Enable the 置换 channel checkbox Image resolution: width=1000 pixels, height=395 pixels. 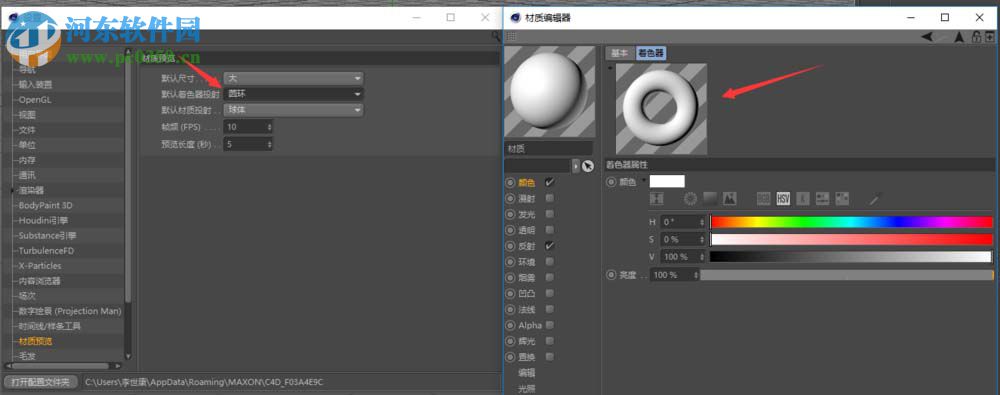click(x=550, y=357)
